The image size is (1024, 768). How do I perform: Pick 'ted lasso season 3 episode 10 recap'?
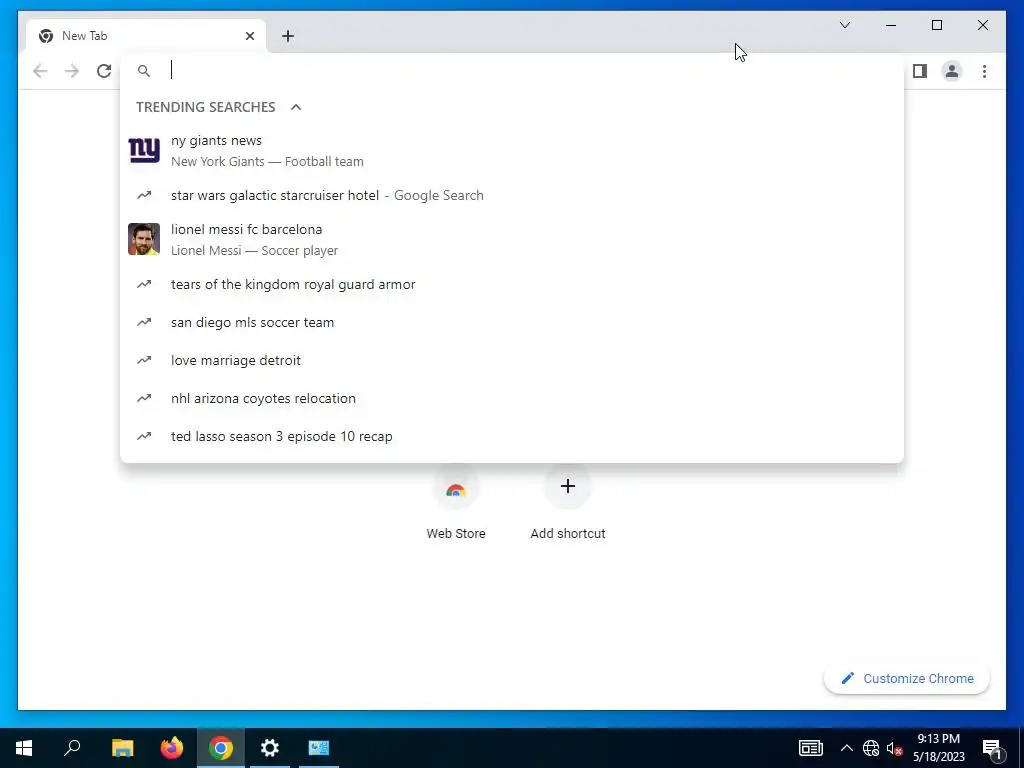[512, 436]
